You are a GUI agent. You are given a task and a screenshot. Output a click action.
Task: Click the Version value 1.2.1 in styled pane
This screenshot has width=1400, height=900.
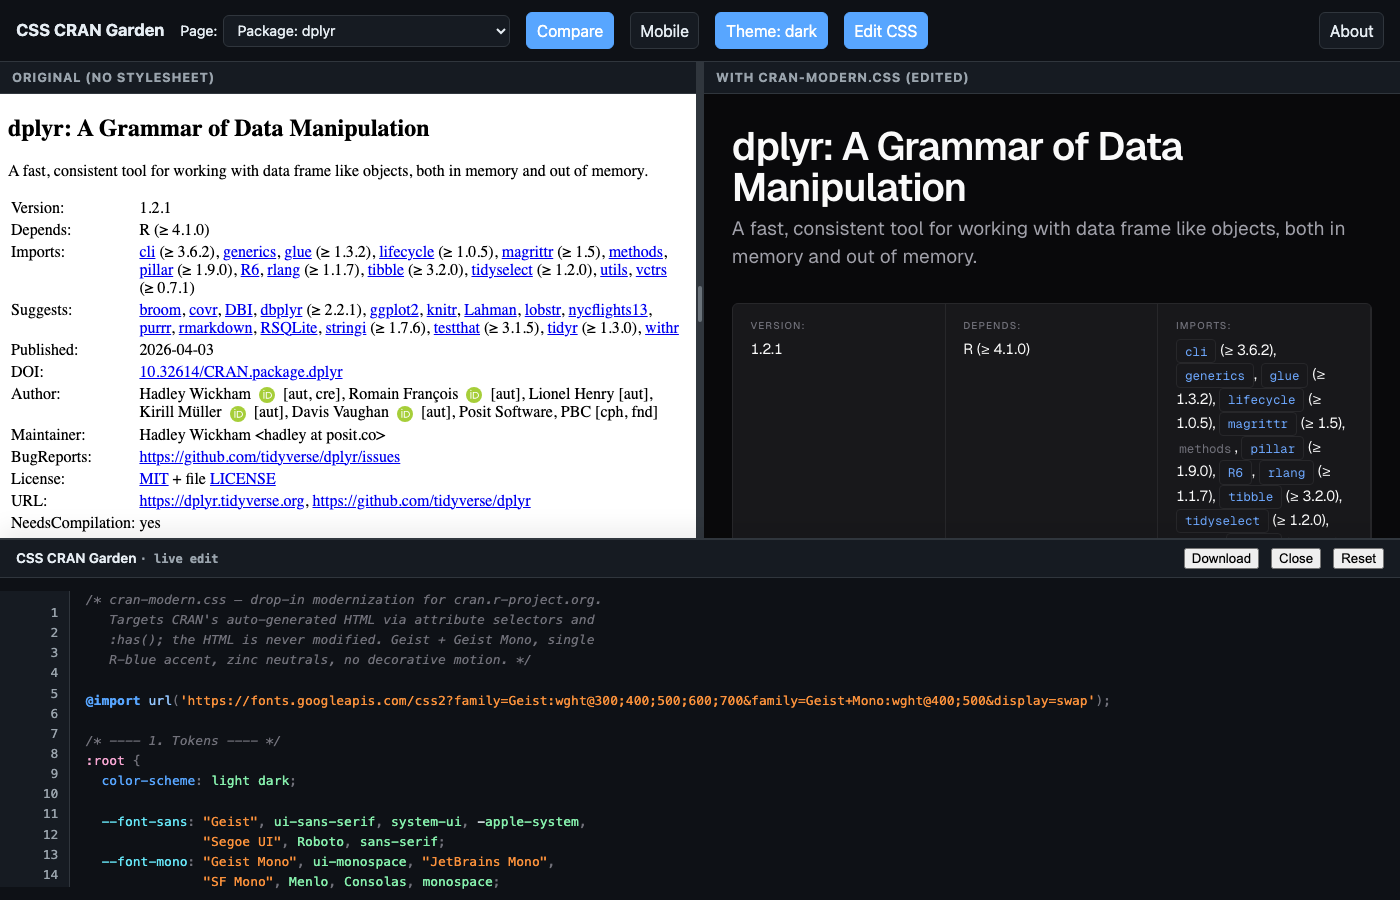(766, 349)
